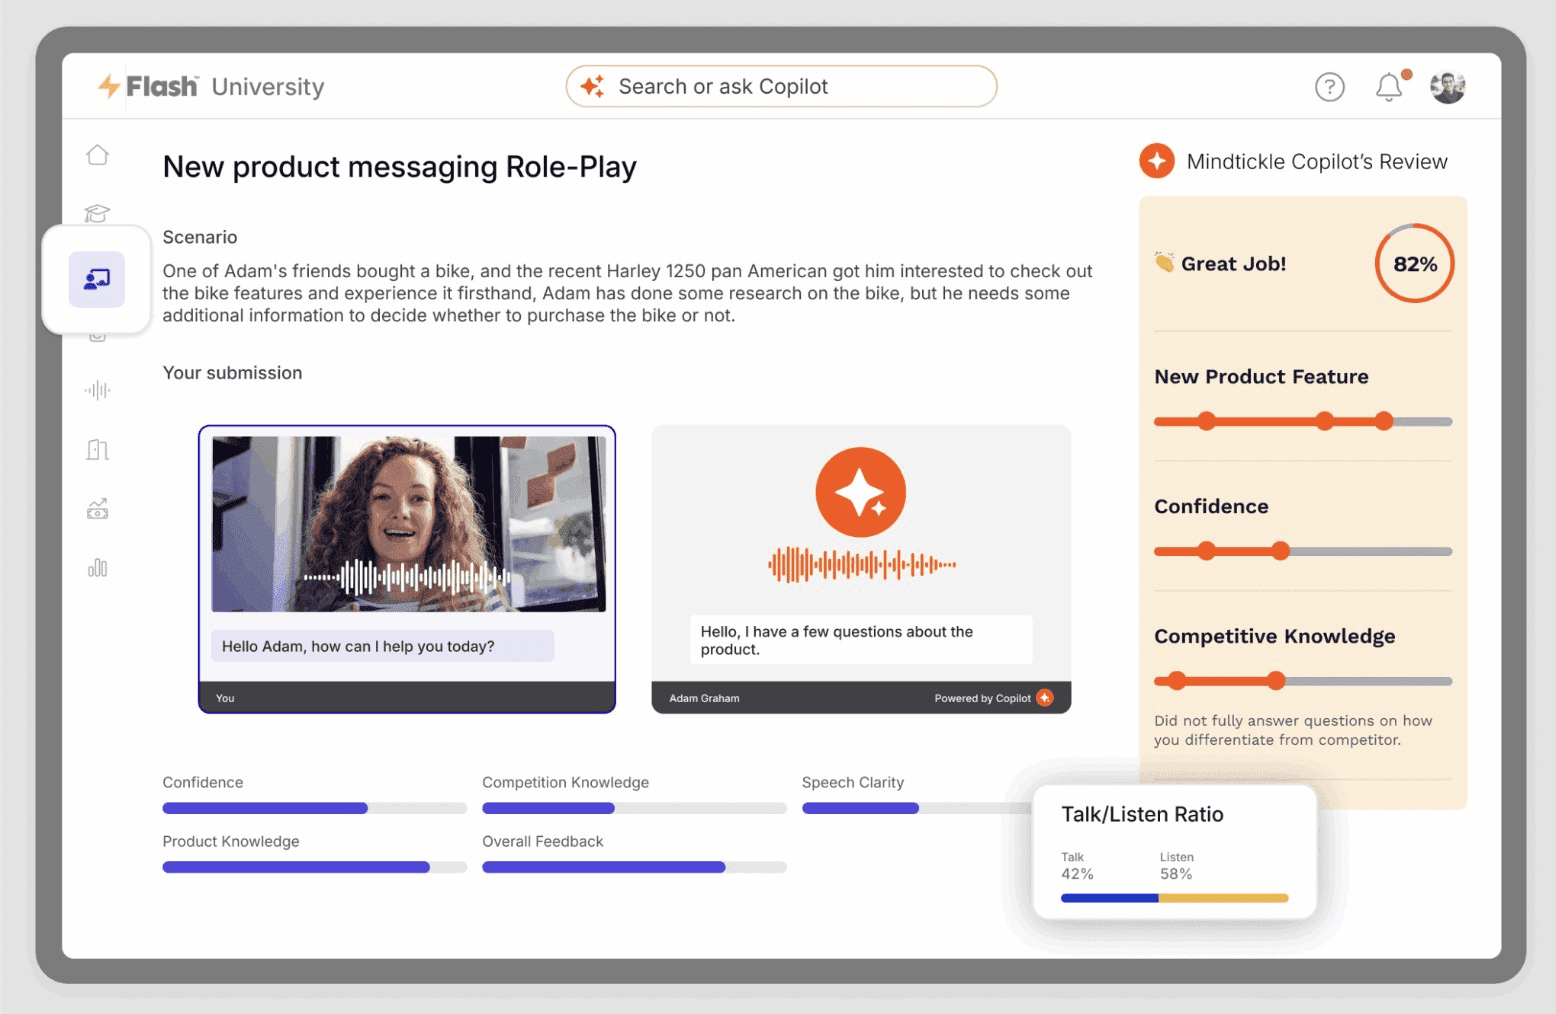Click the orange Copilot audio waveform
Screen dimensions: 1556x1014
[x=861, y=564]
